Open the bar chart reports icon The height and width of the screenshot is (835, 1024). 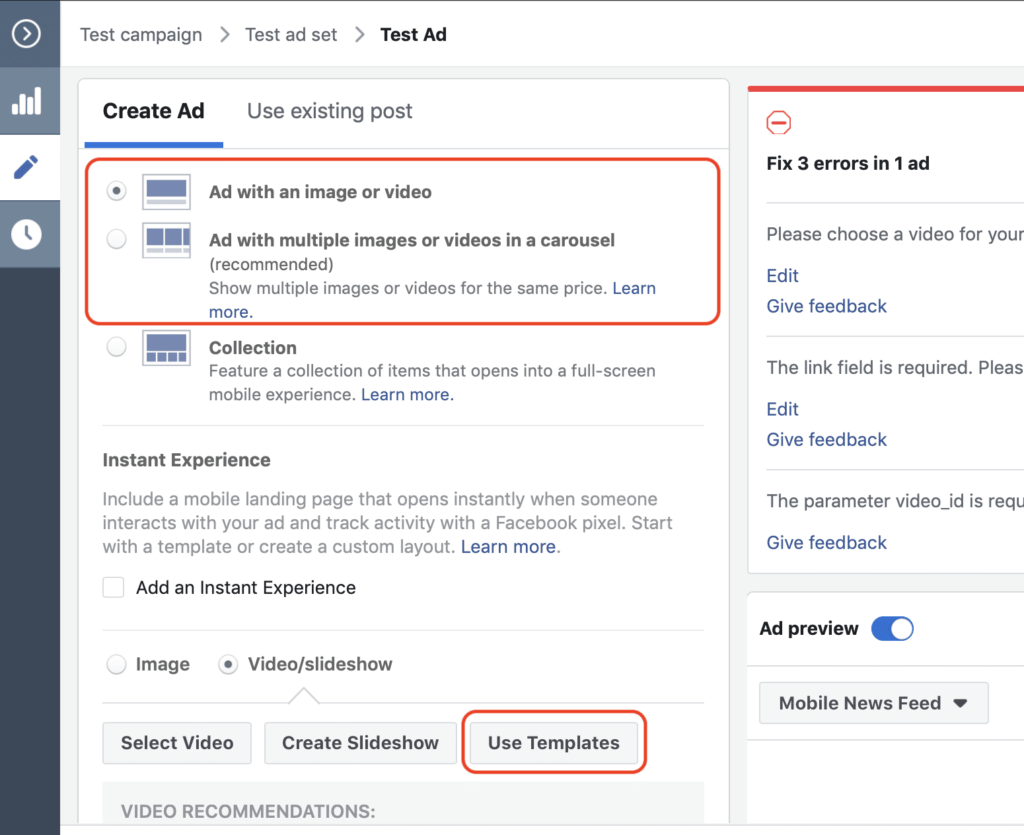(x=26, y=100)
